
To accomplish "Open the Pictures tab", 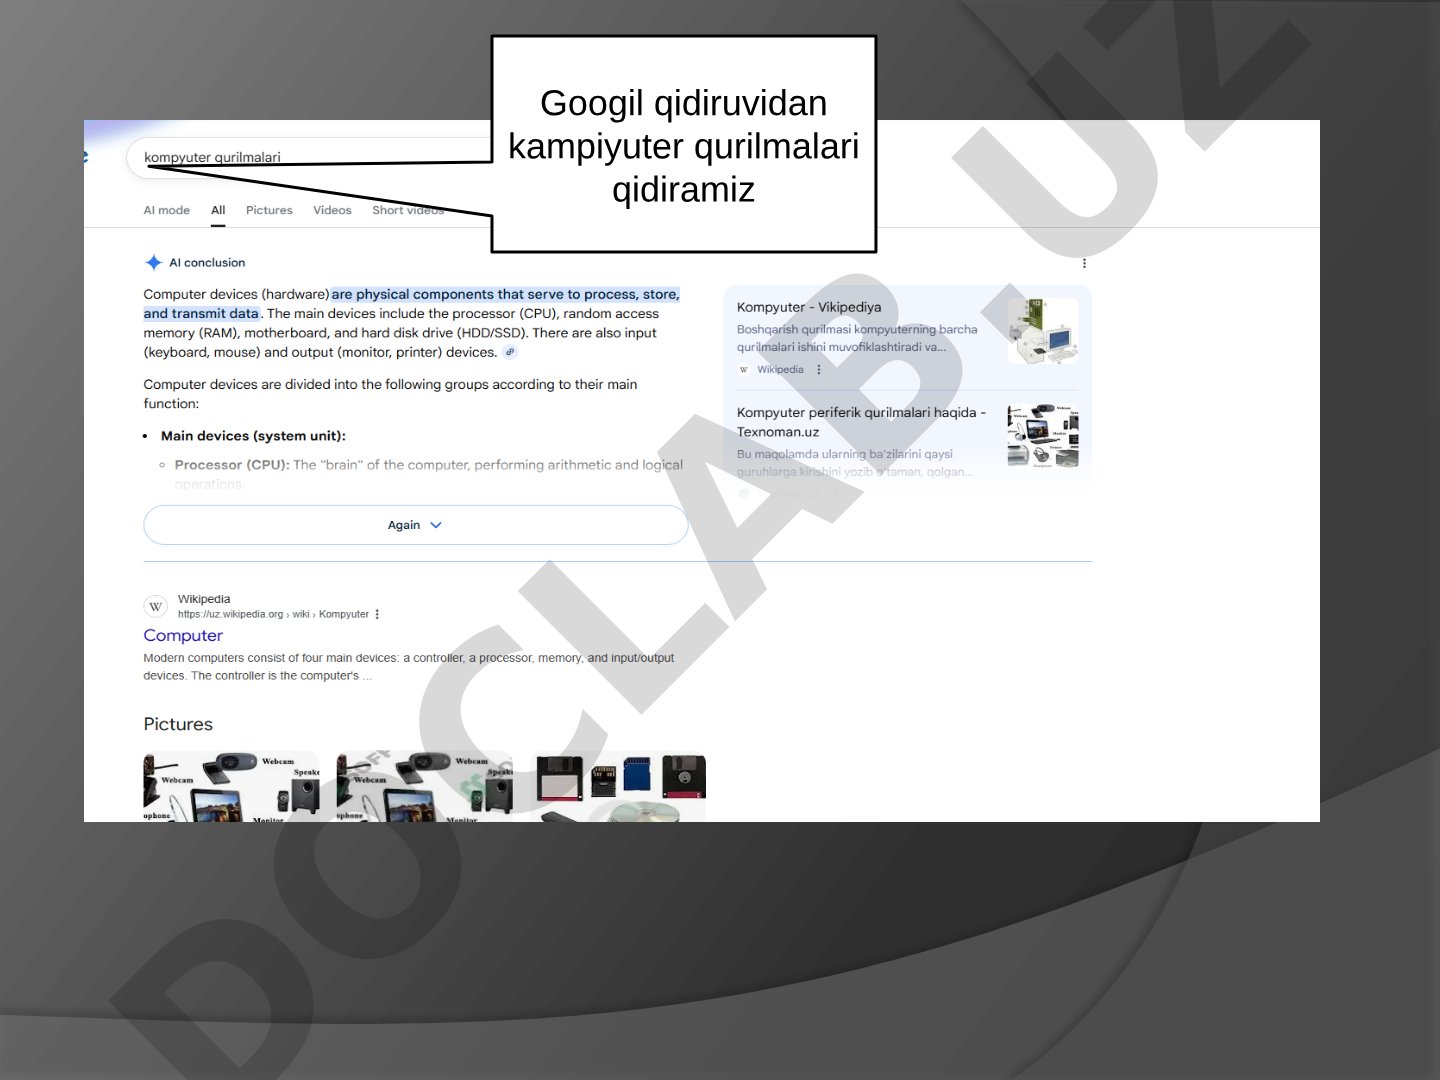I will (x=269, y=210).
